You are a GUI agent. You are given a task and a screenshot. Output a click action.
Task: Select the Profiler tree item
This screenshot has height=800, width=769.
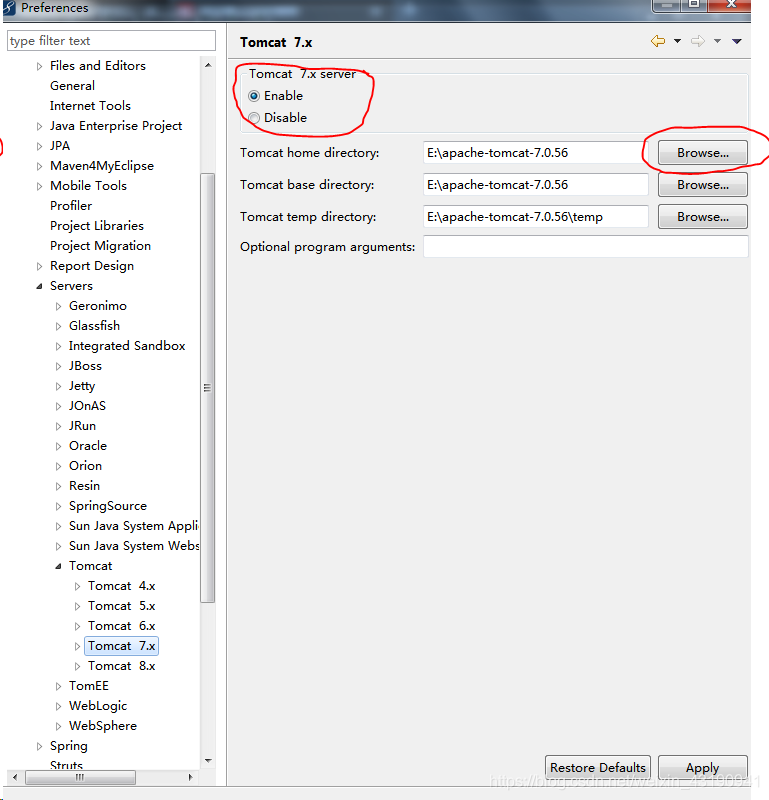click(71, 206)
